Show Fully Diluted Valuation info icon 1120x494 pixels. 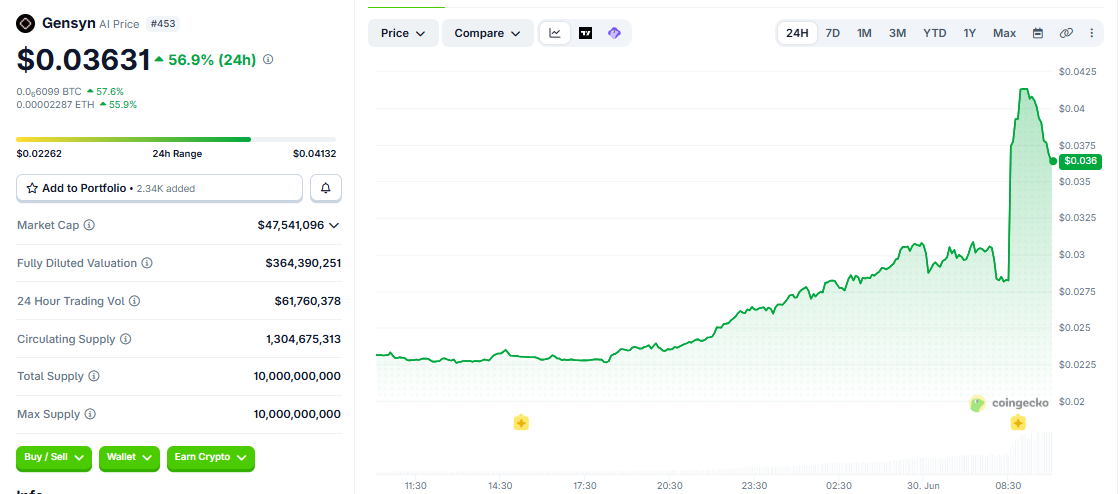[x=146, y=263]
